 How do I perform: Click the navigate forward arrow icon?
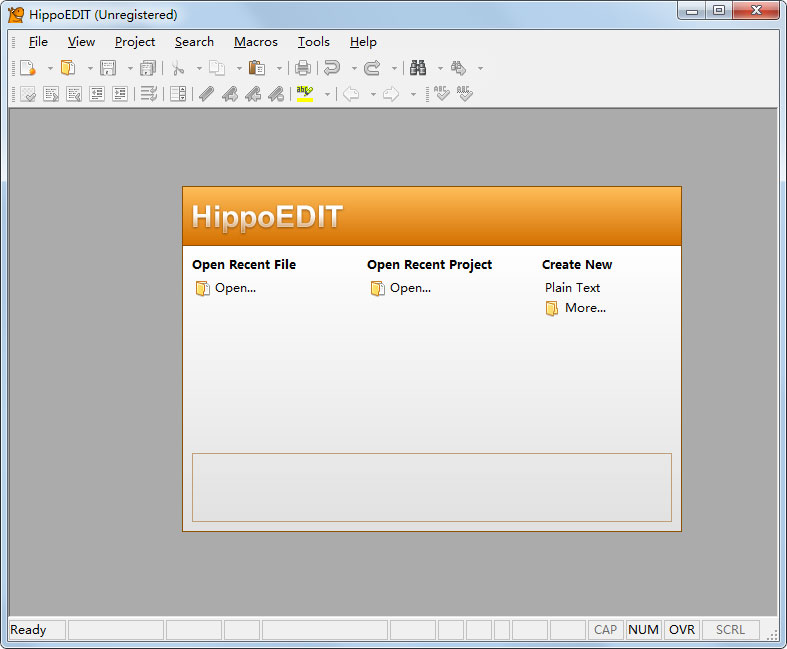(391, 94)
